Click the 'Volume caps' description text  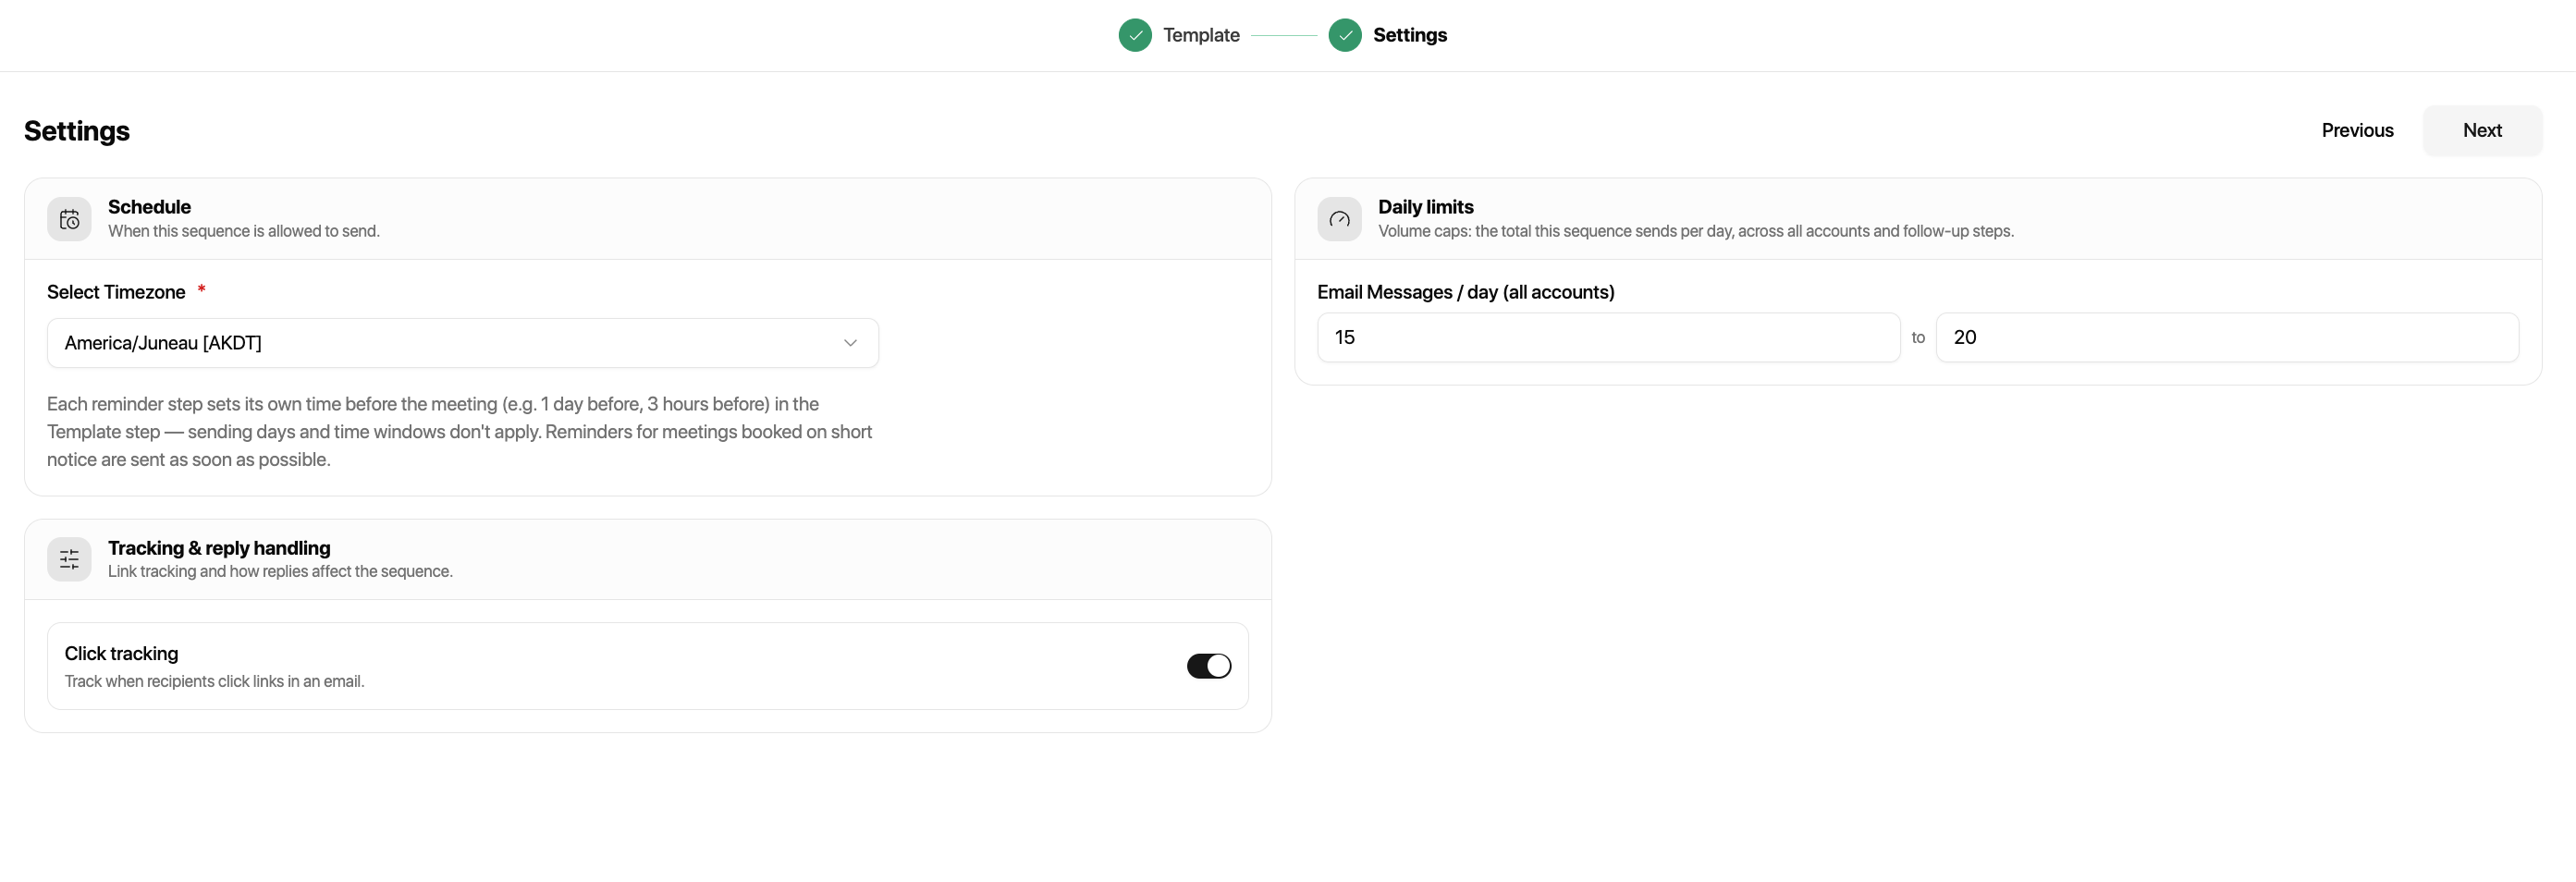click(1696, 231)
